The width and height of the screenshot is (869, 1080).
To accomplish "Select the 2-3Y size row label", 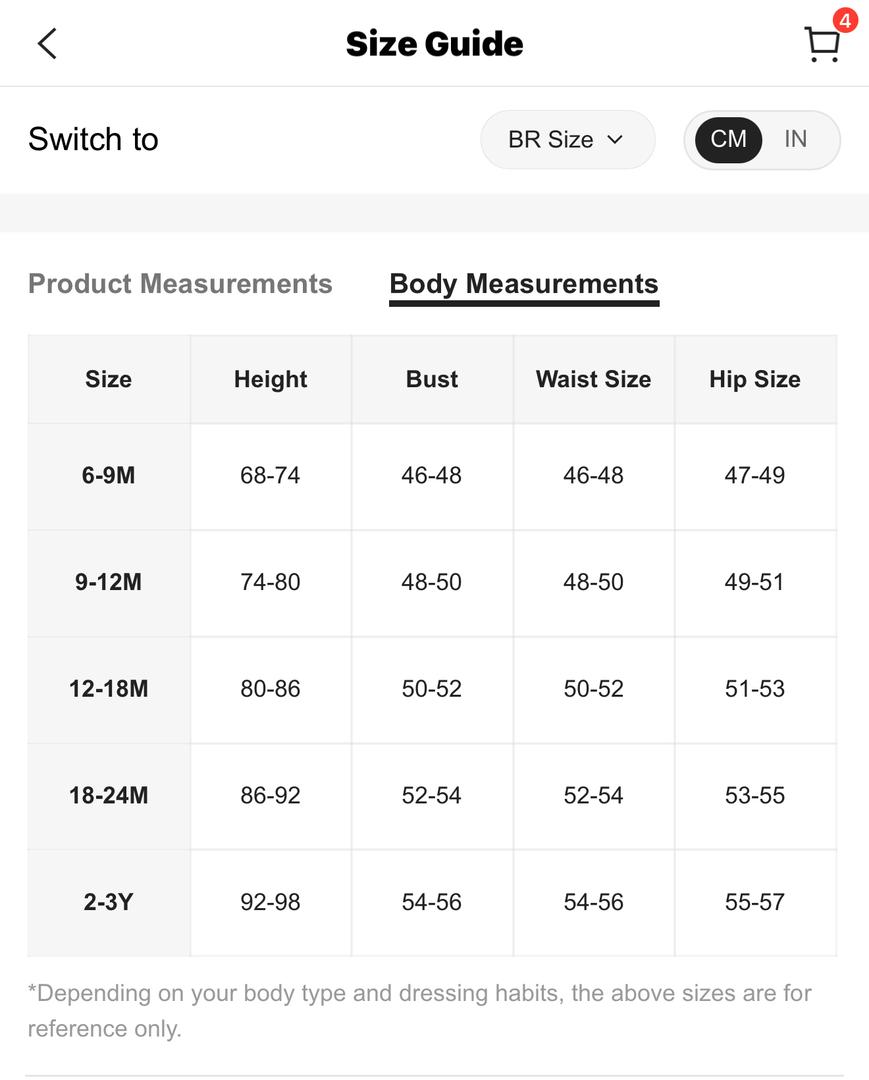I will tap(109, 902).
